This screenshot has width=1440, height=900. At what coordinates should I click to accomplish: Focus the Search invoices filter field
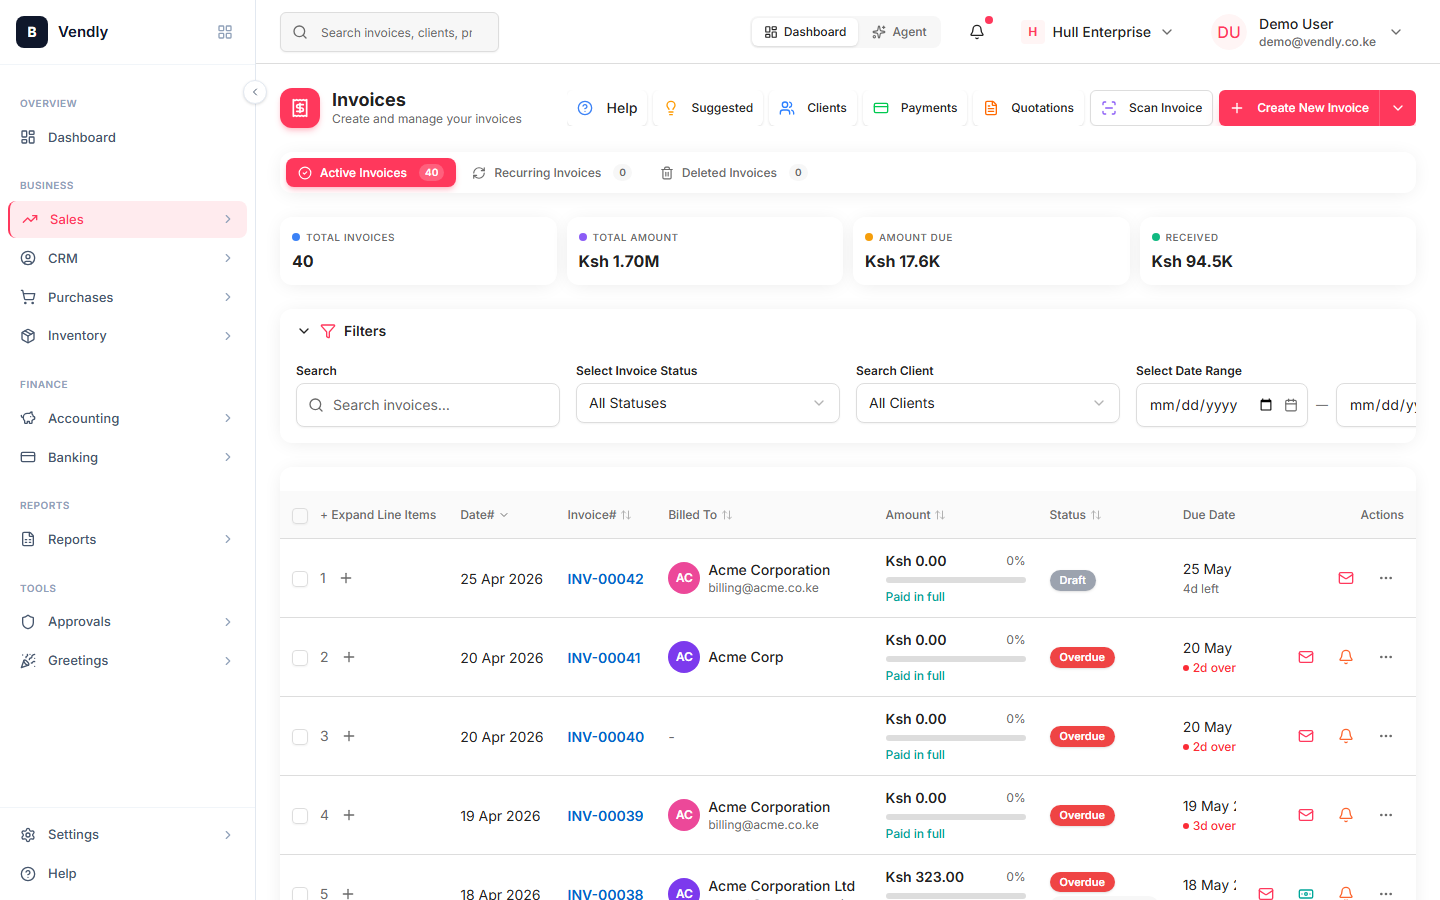[428, 405]
